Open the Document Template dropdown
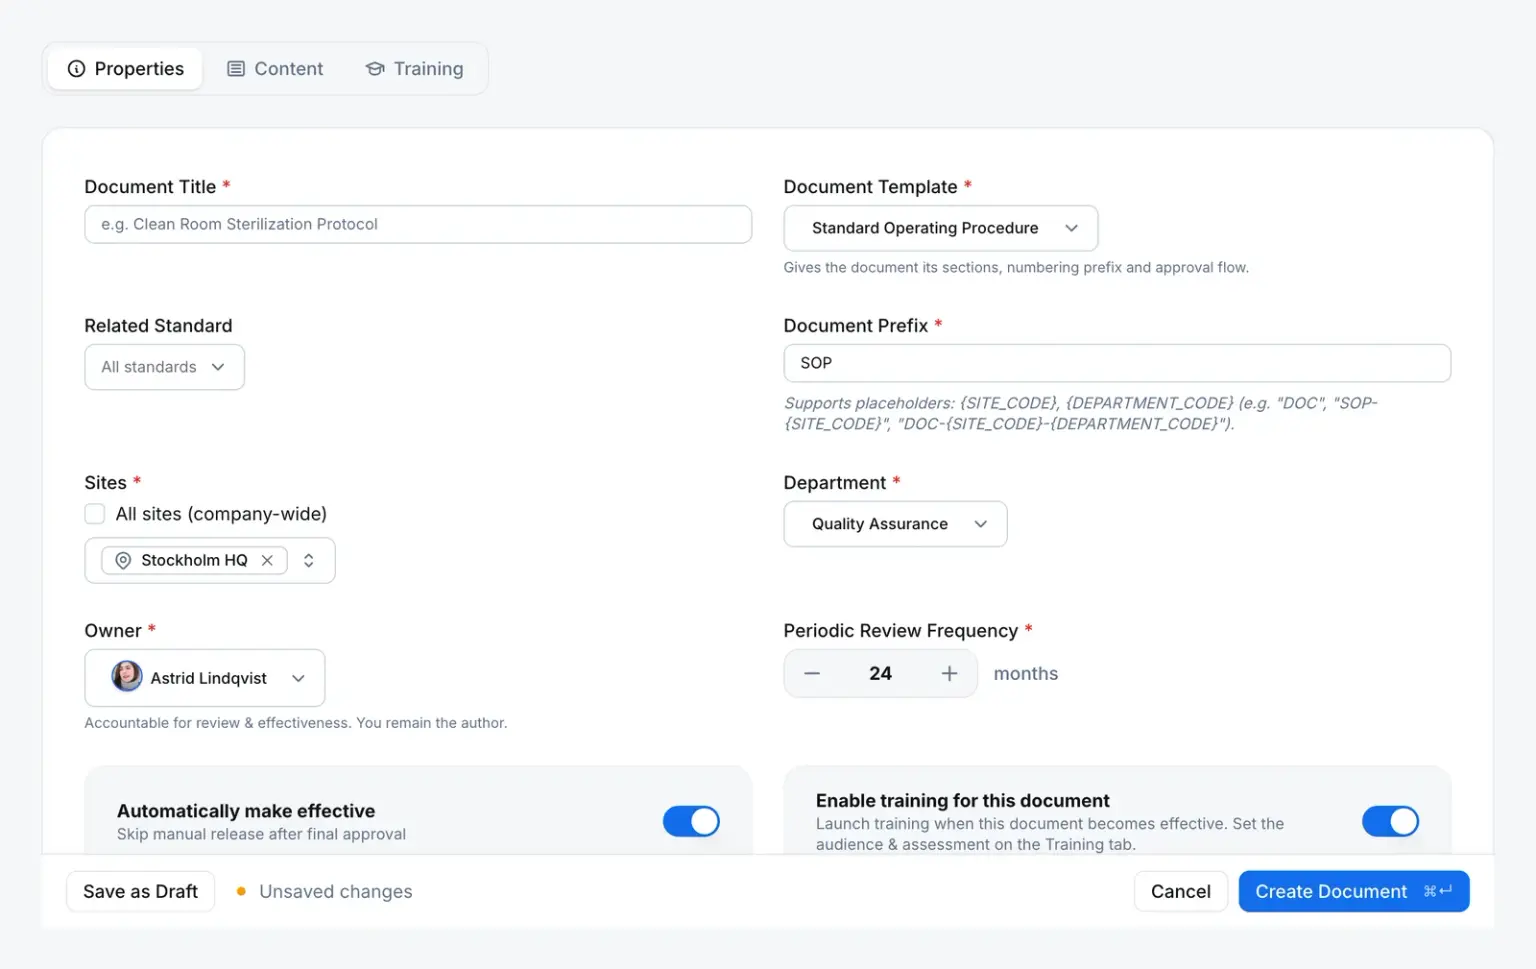 [x=941, y=228]
